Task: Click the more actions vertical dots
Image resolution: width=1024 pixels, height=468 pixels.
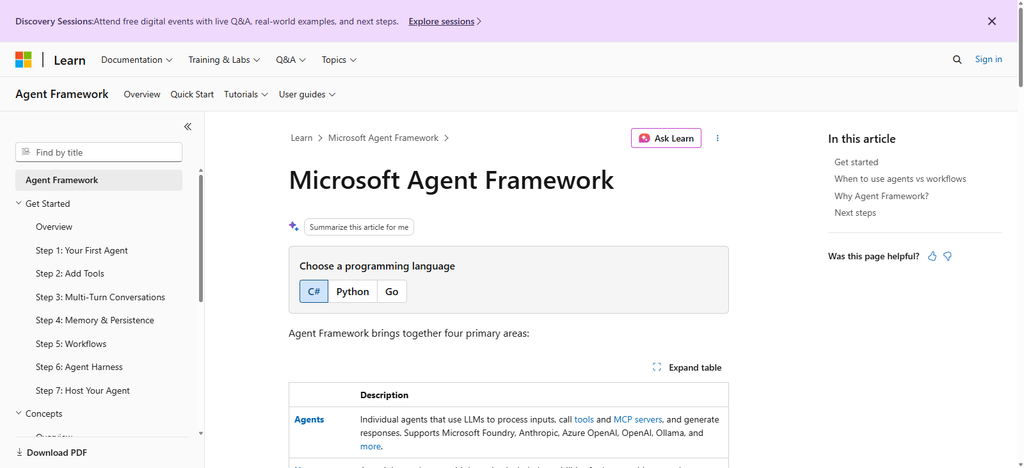Action: [x=717, y=138]
